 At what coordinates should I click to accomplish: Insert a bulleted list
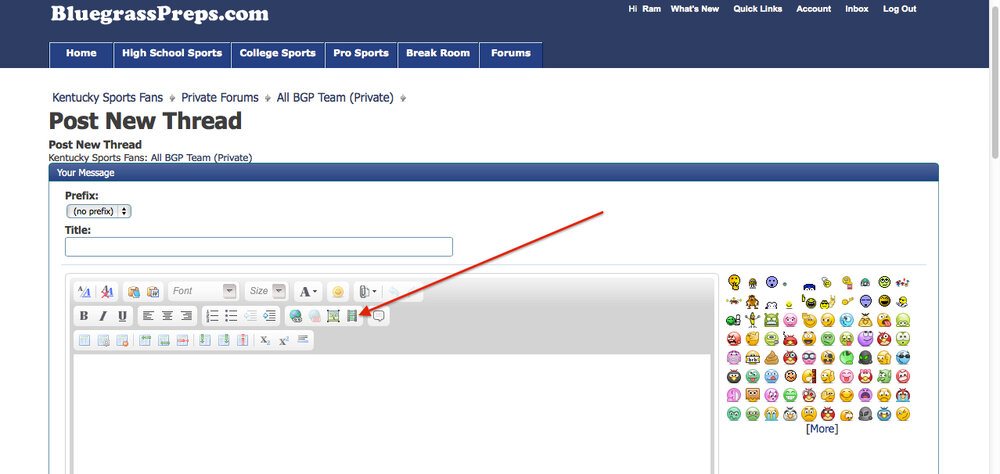tap(232, 316)
